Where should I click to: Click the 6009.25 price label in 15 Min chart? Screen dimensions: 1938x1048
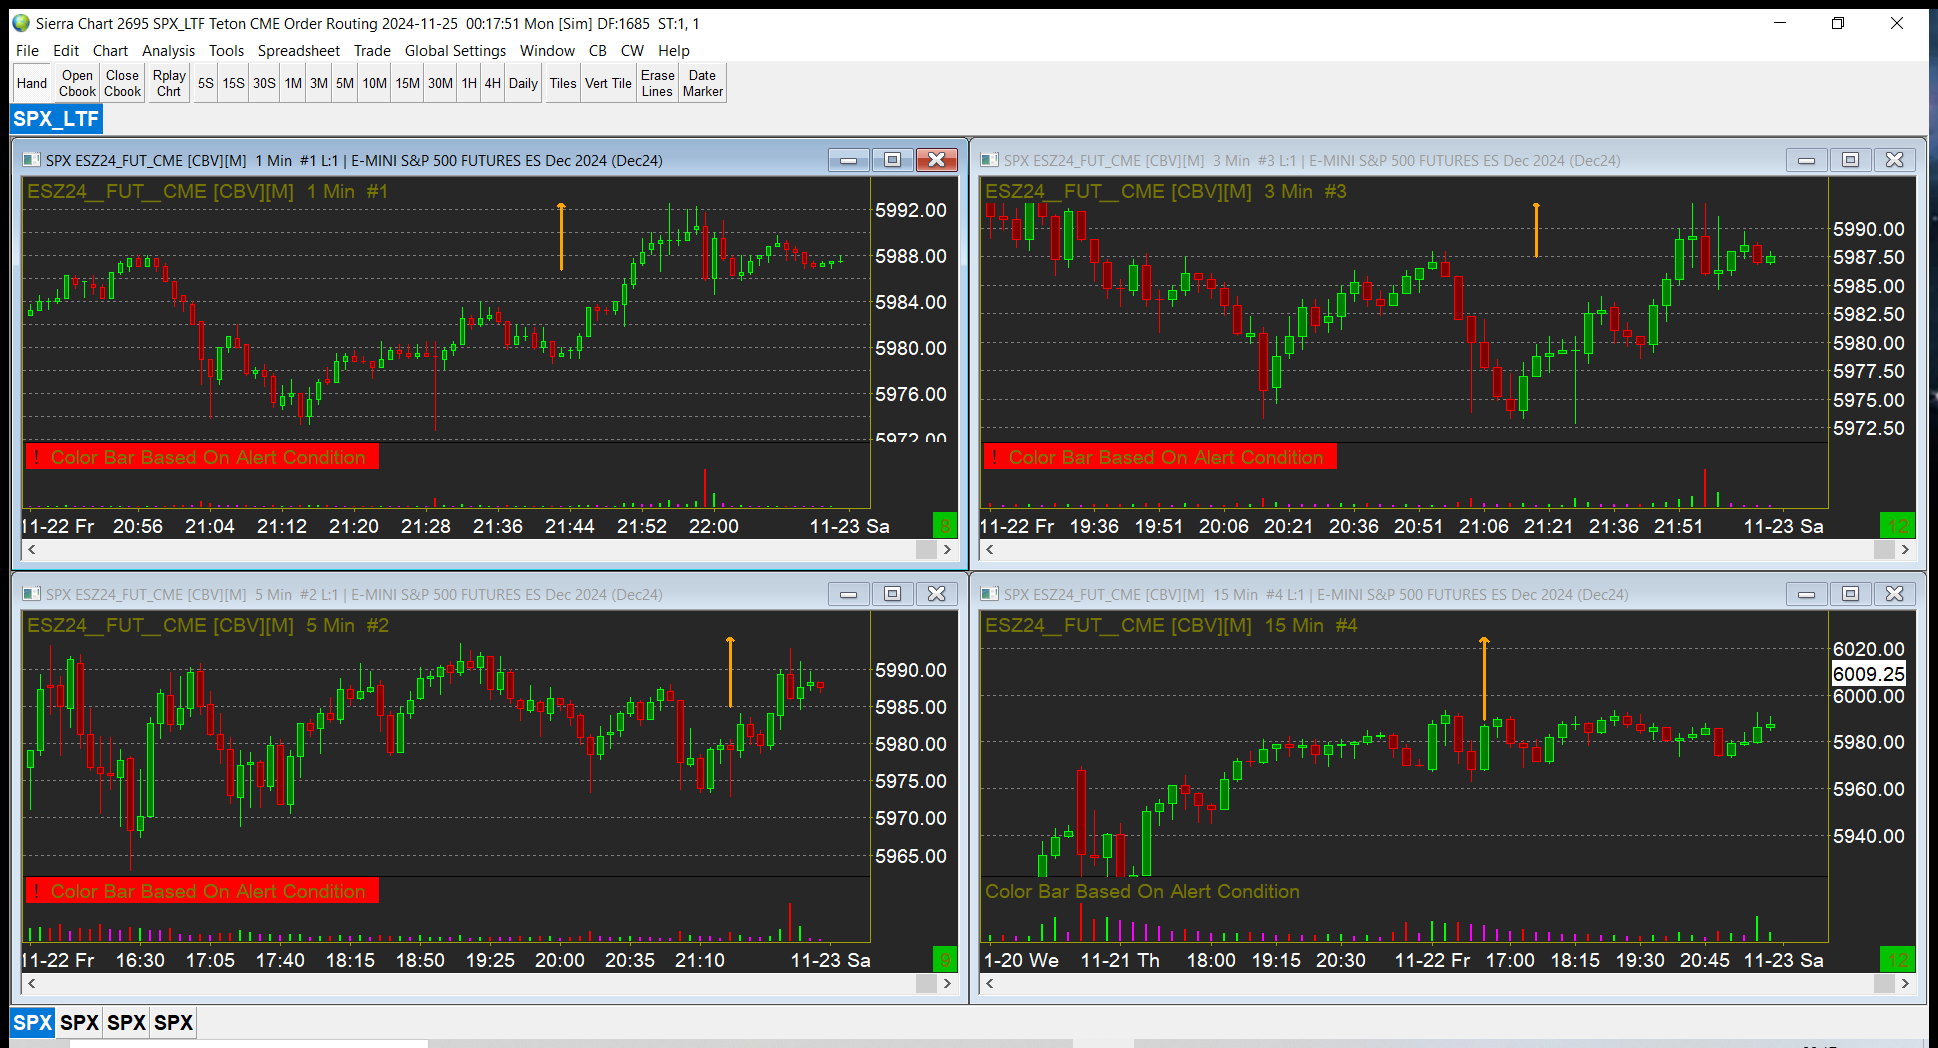point(1868,674)
